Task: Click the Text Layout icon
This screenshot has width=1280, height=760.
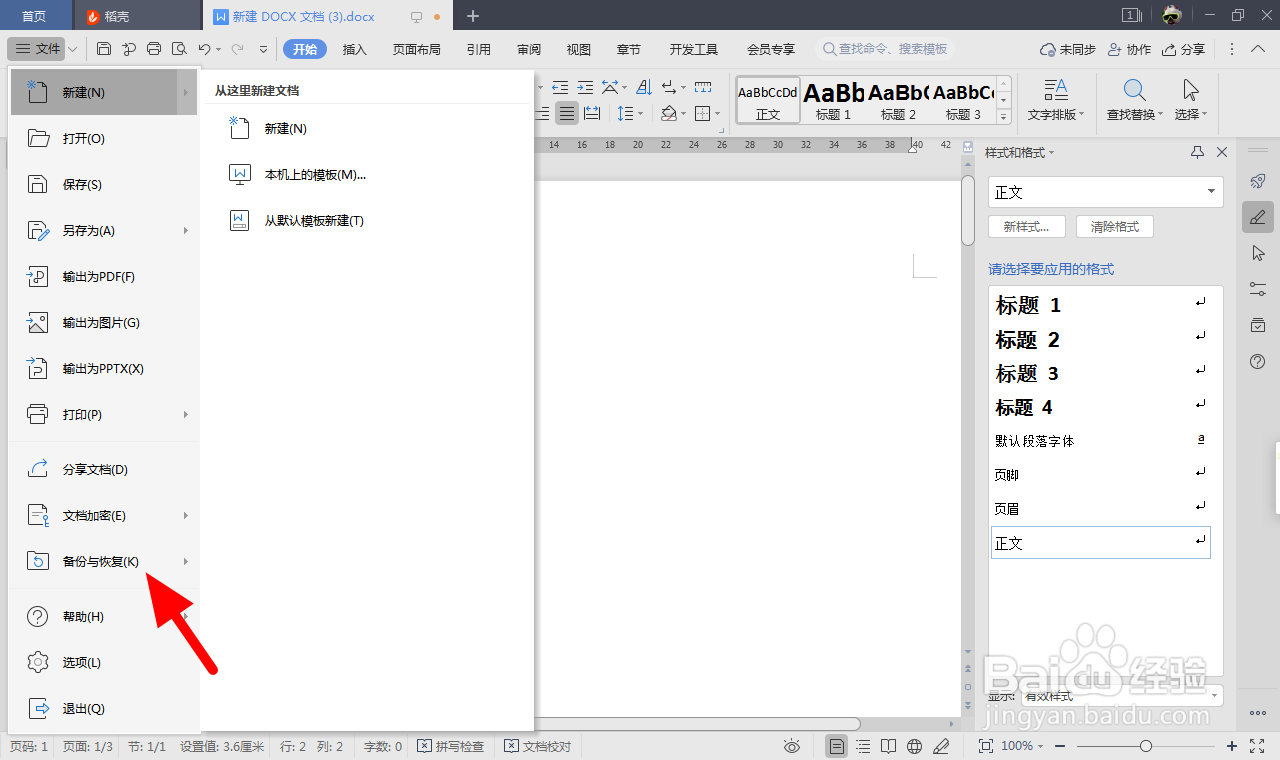Action: pyautogui.click(x=1056, y=91)
